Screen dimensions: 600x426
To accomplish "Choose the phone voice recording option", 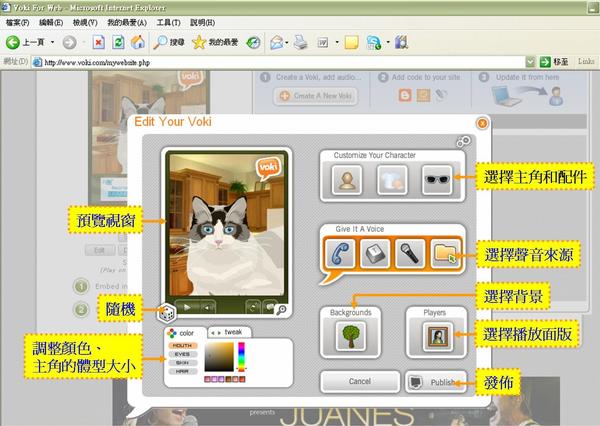I will [340, 253].
